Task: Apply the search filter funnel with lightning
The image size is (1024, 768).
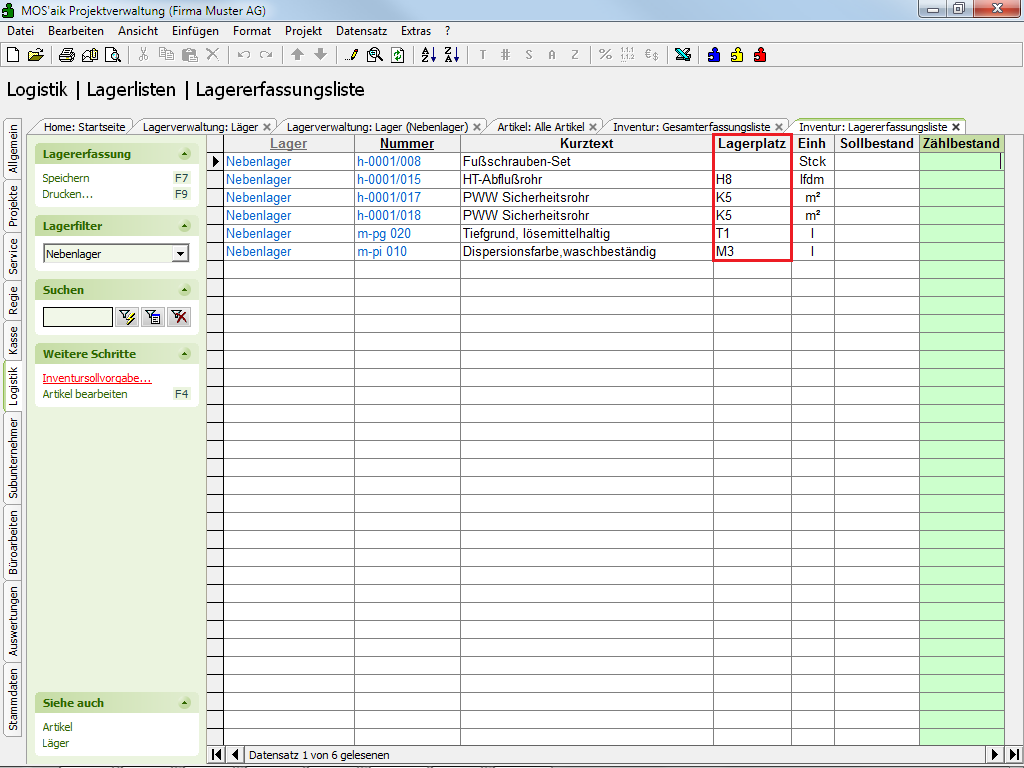Action: click(x=127, y=317)
